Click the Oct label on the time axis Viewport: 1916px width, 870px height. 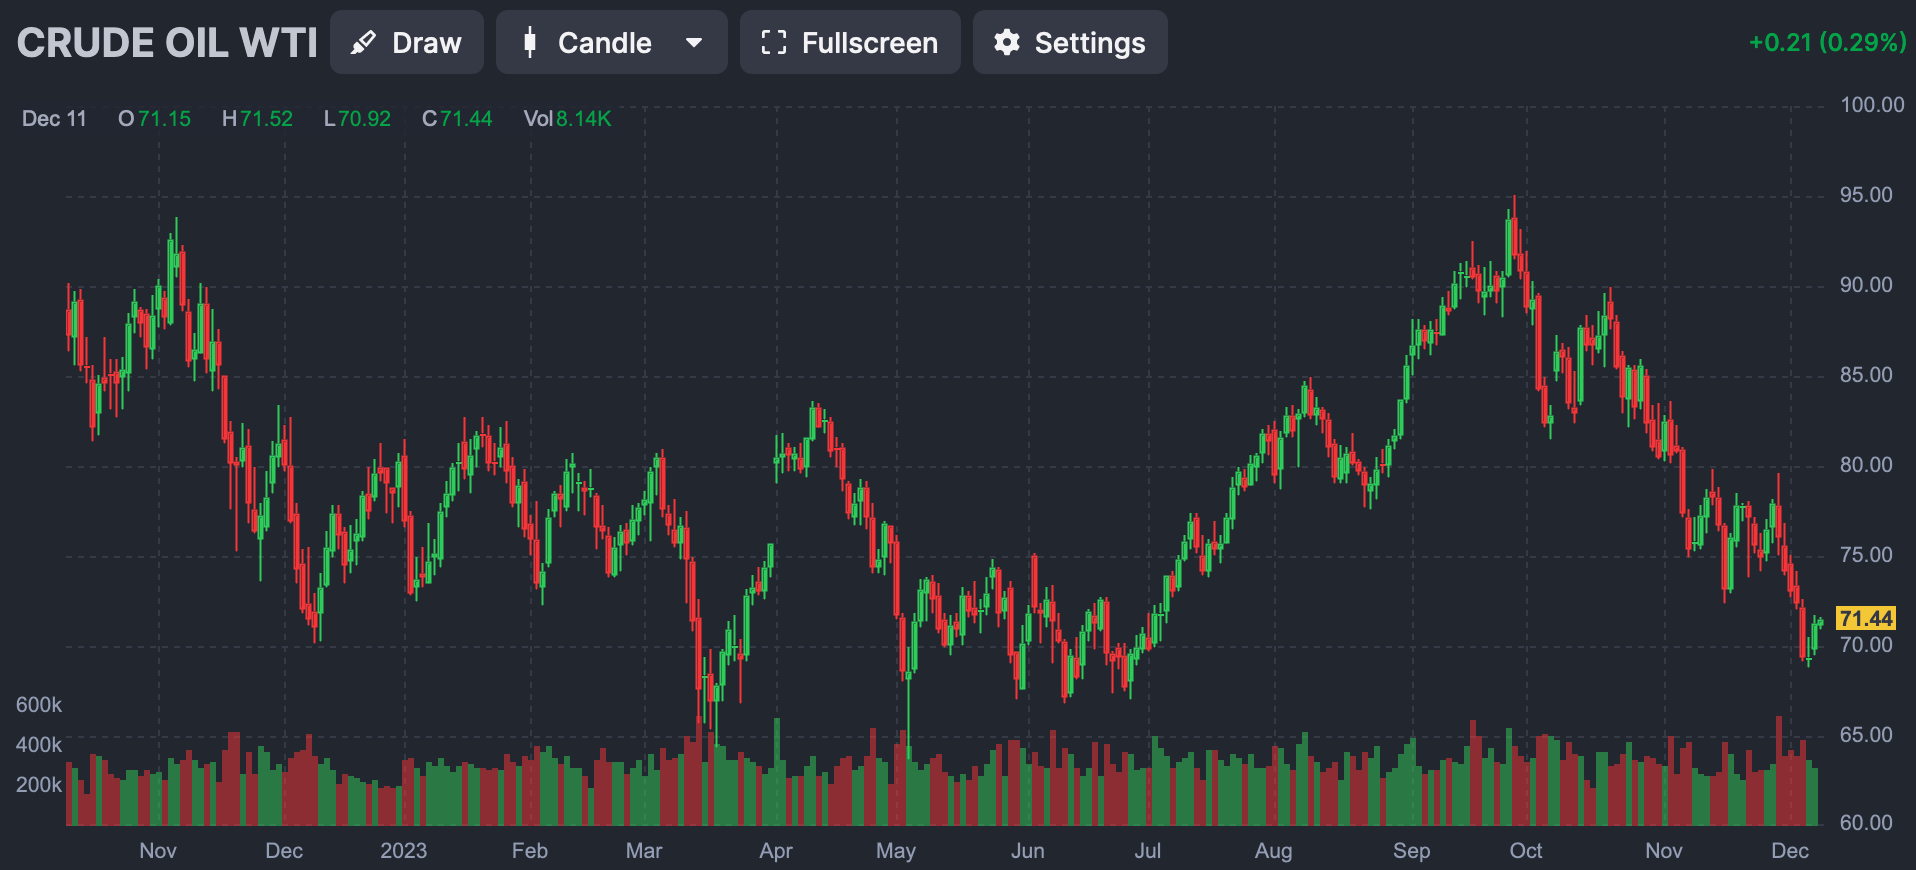coord(1525,851)
